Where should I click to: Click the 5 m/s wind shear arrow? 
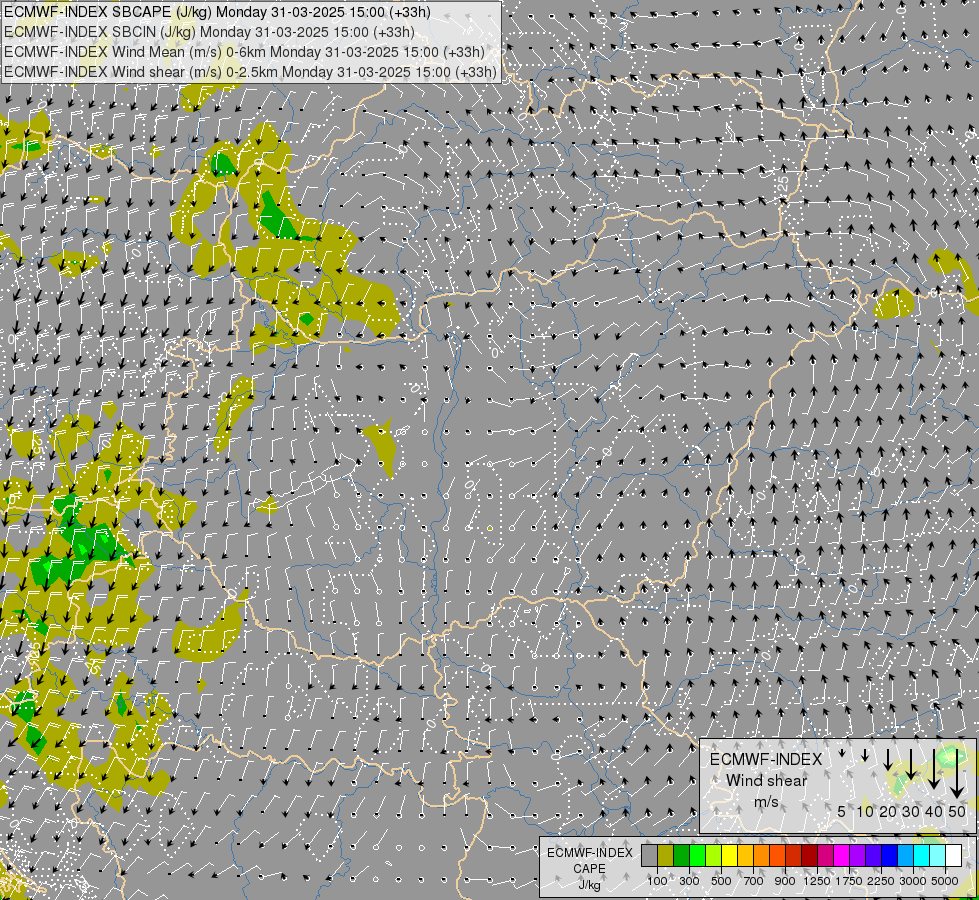pyautogui.click(x=842, y=753)
